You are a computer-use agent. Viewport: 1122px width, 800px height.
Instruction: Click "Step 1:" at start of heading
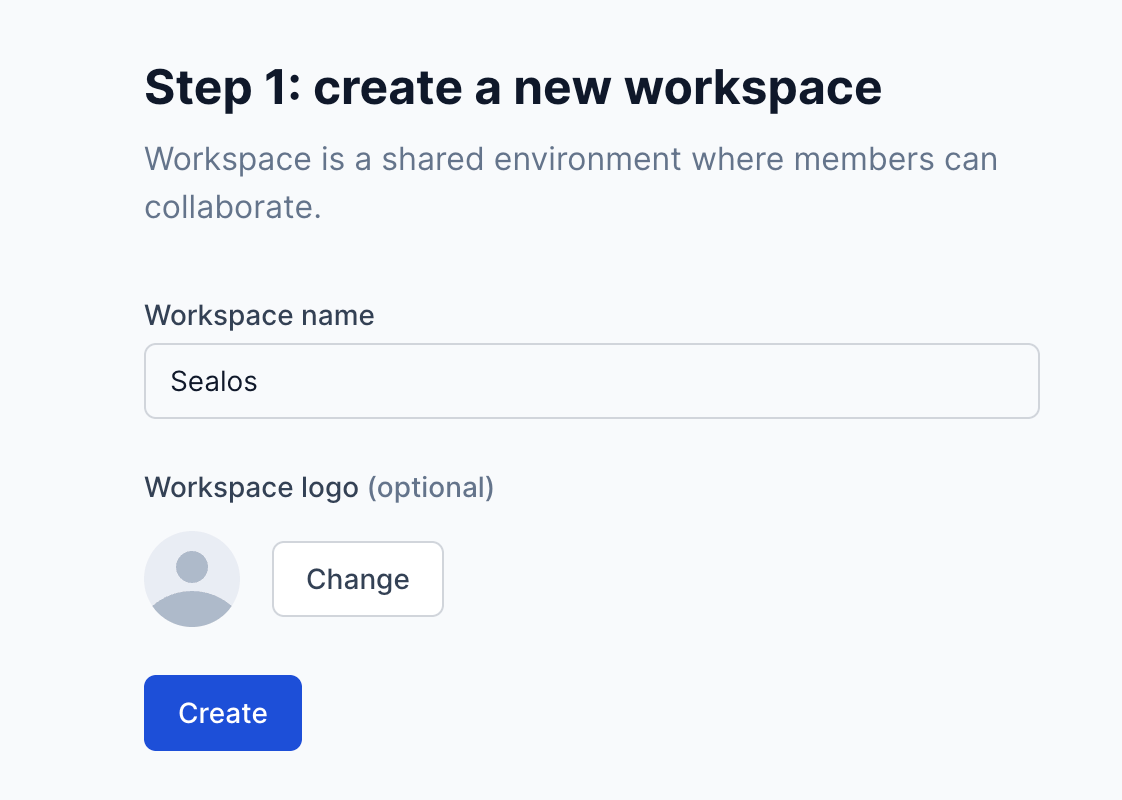click(220, 87)
